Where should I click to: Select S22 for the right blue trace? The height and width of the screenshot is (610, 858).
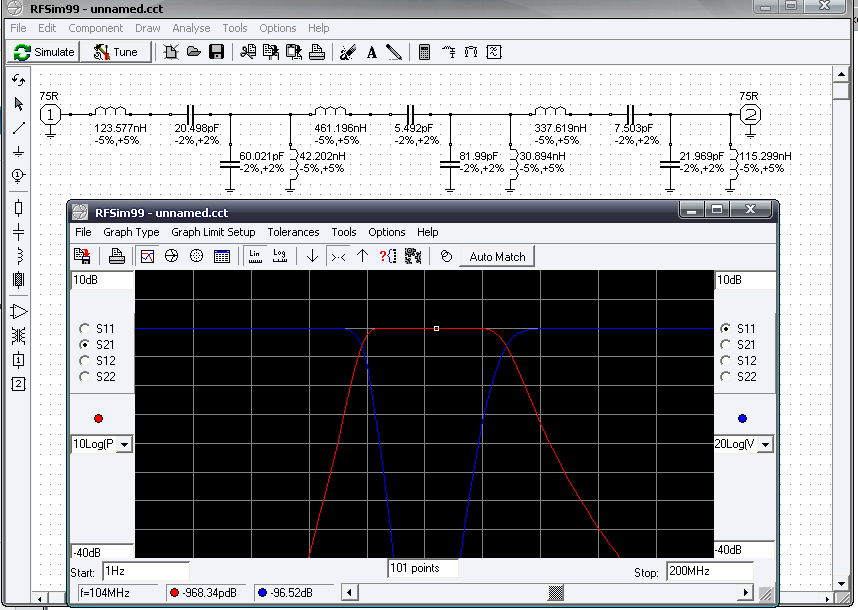click(725, 376)
